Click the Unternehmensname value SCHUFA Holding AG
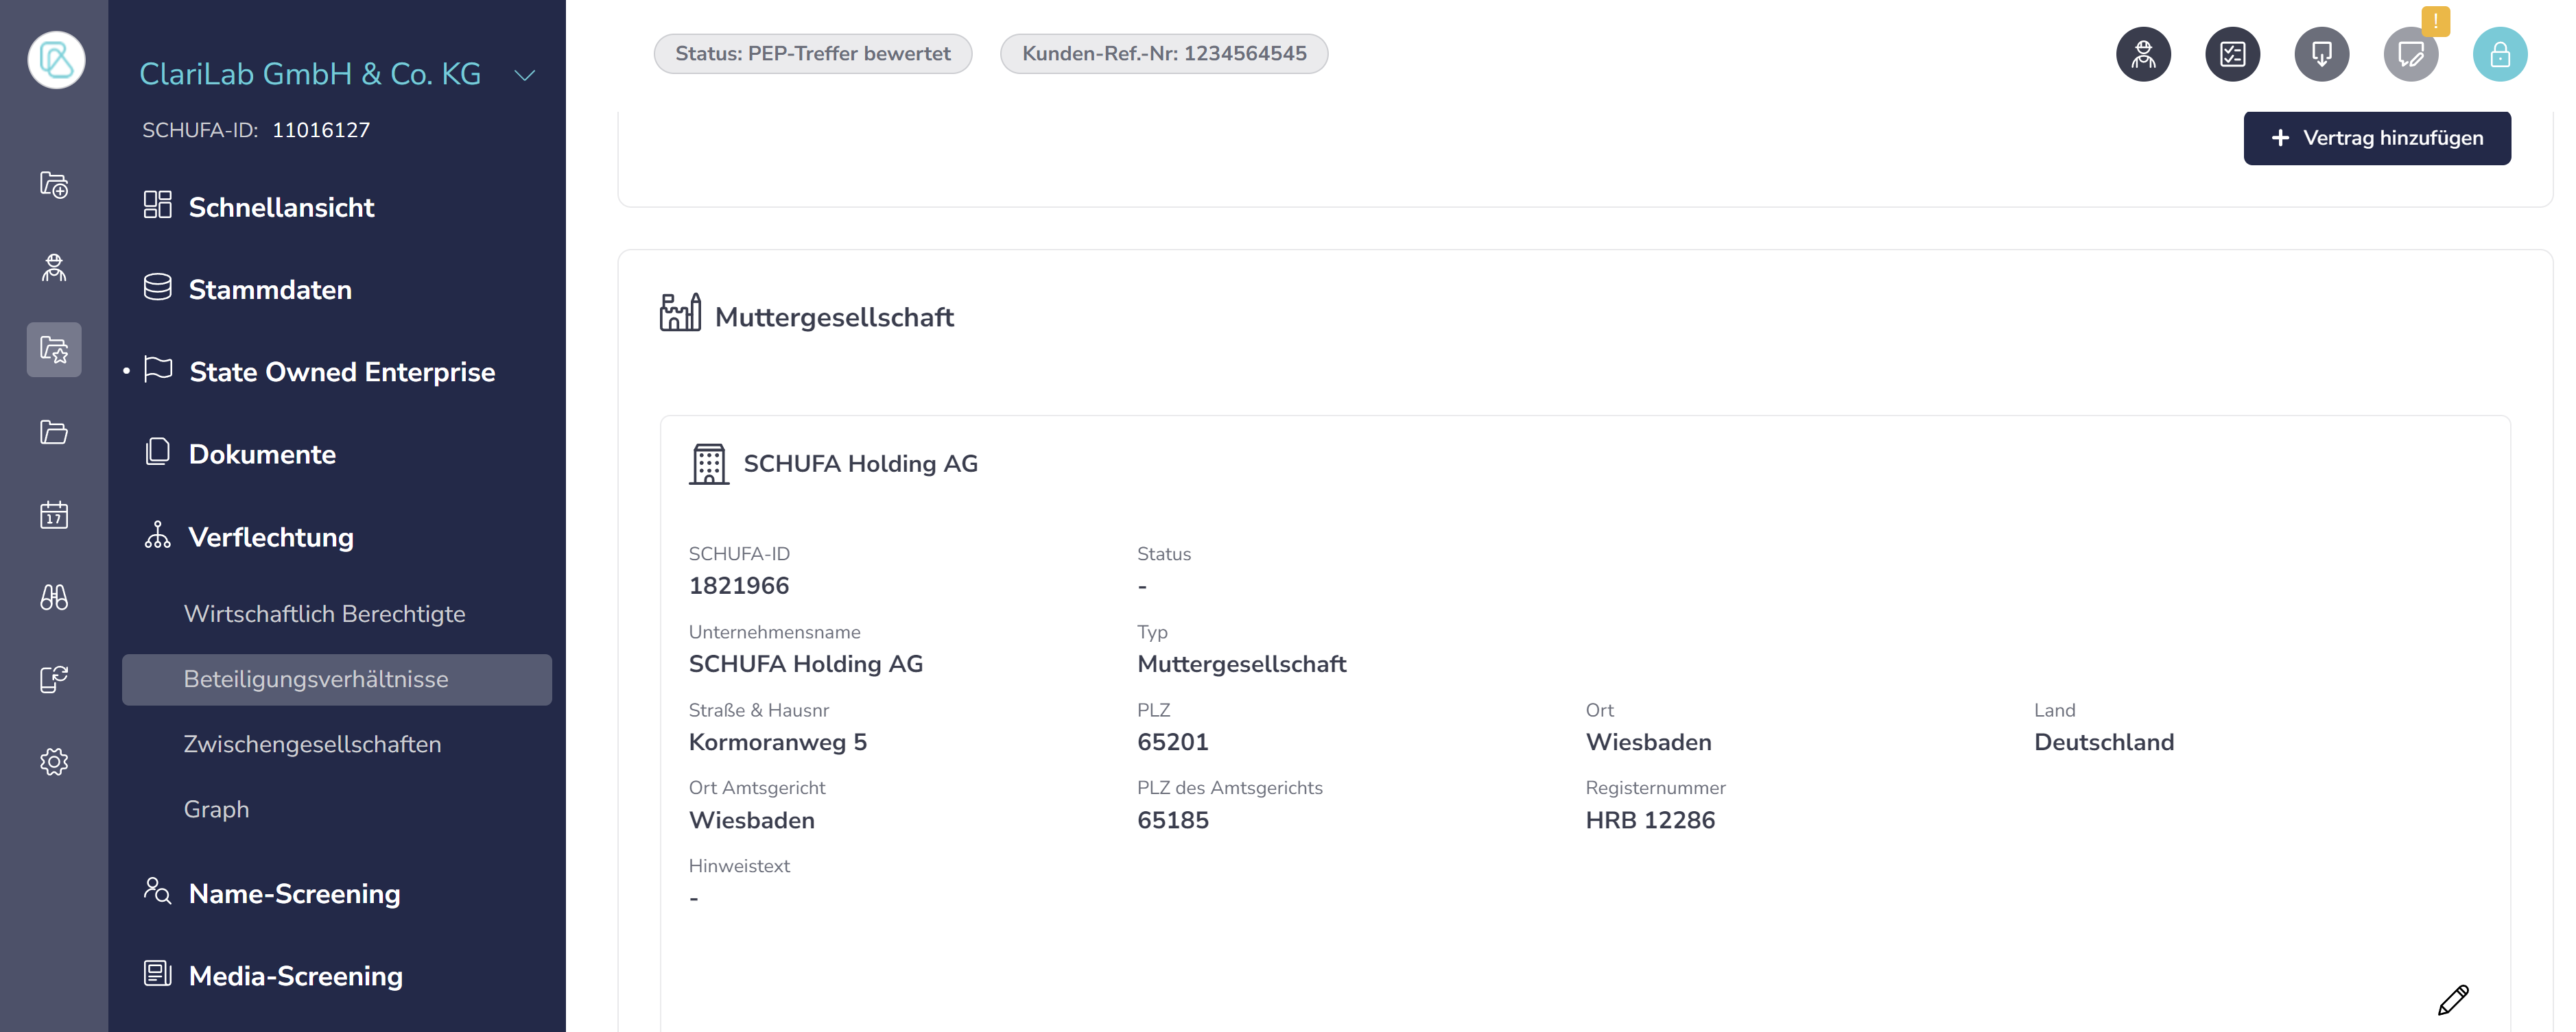This screenshot has height=1032, width=2576. pyautogui.click(x=805, y=664)
